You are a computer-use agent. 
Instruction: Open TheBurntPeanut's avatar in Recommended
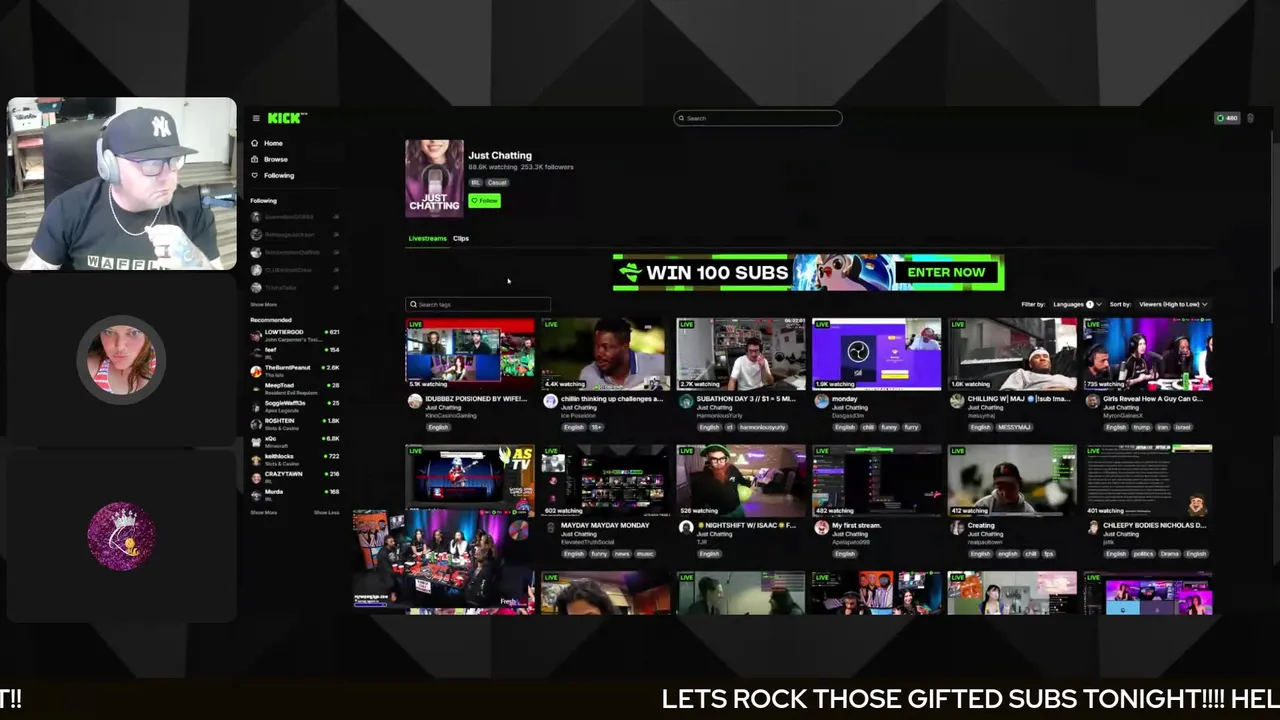tap(256, 370)
